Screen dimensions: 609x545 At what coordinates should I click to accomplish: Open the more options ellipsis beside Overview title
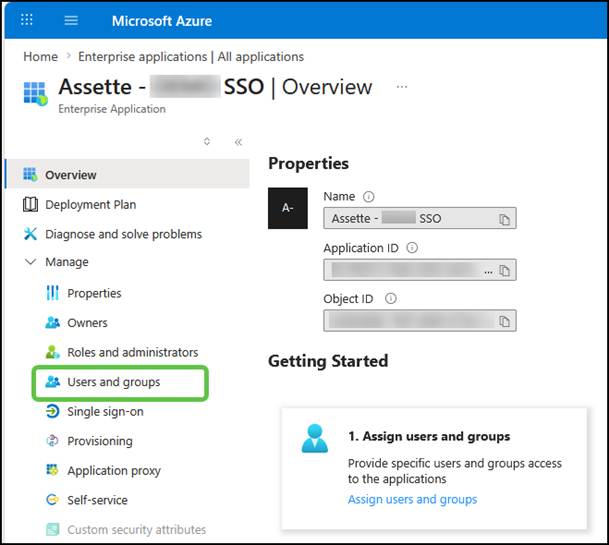(402, 87)
